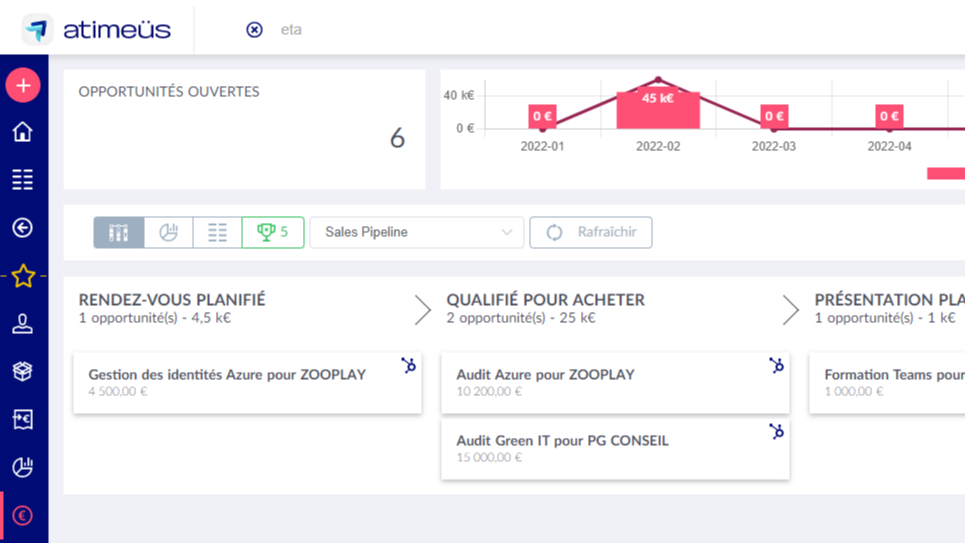Click the pink plus create button
Image resolution: width=965 pixels, height=543 pixels.
(23, 86)
